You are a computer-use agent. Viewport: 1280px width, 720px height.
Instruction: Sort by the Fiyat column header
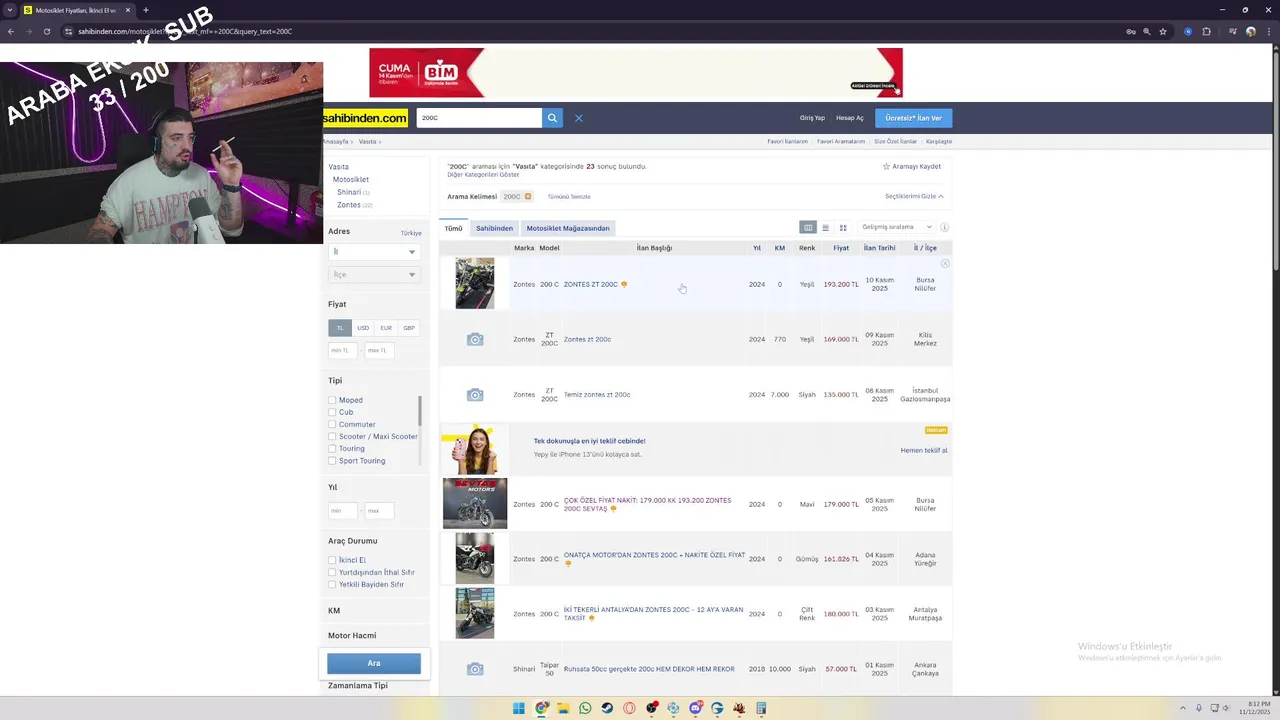841,248
